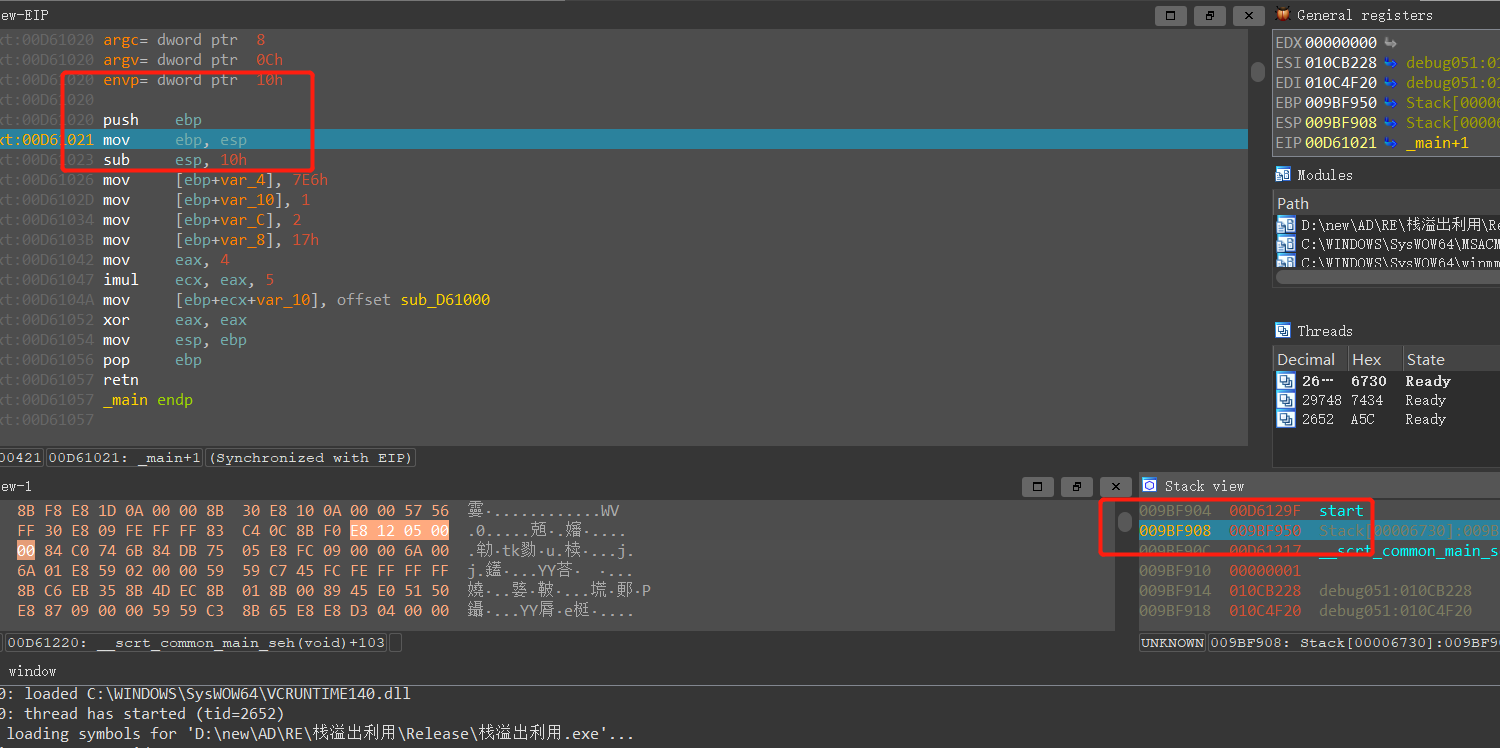Follow the blue arrow beside EBP value

(x=1390, y=103)
